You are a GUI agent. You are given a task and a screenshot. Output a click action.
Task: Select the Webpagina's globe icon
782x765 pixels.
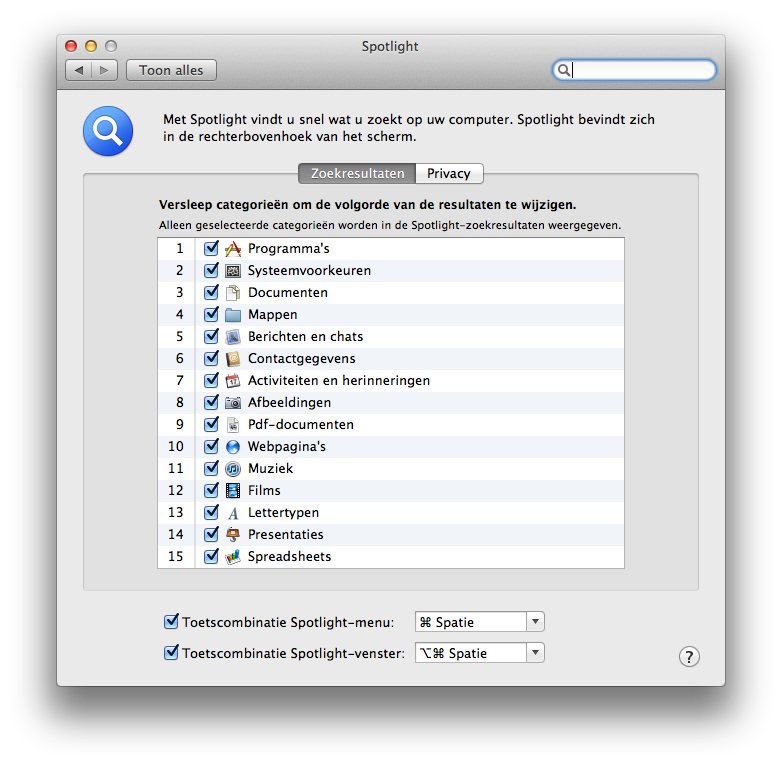point(233,447)
